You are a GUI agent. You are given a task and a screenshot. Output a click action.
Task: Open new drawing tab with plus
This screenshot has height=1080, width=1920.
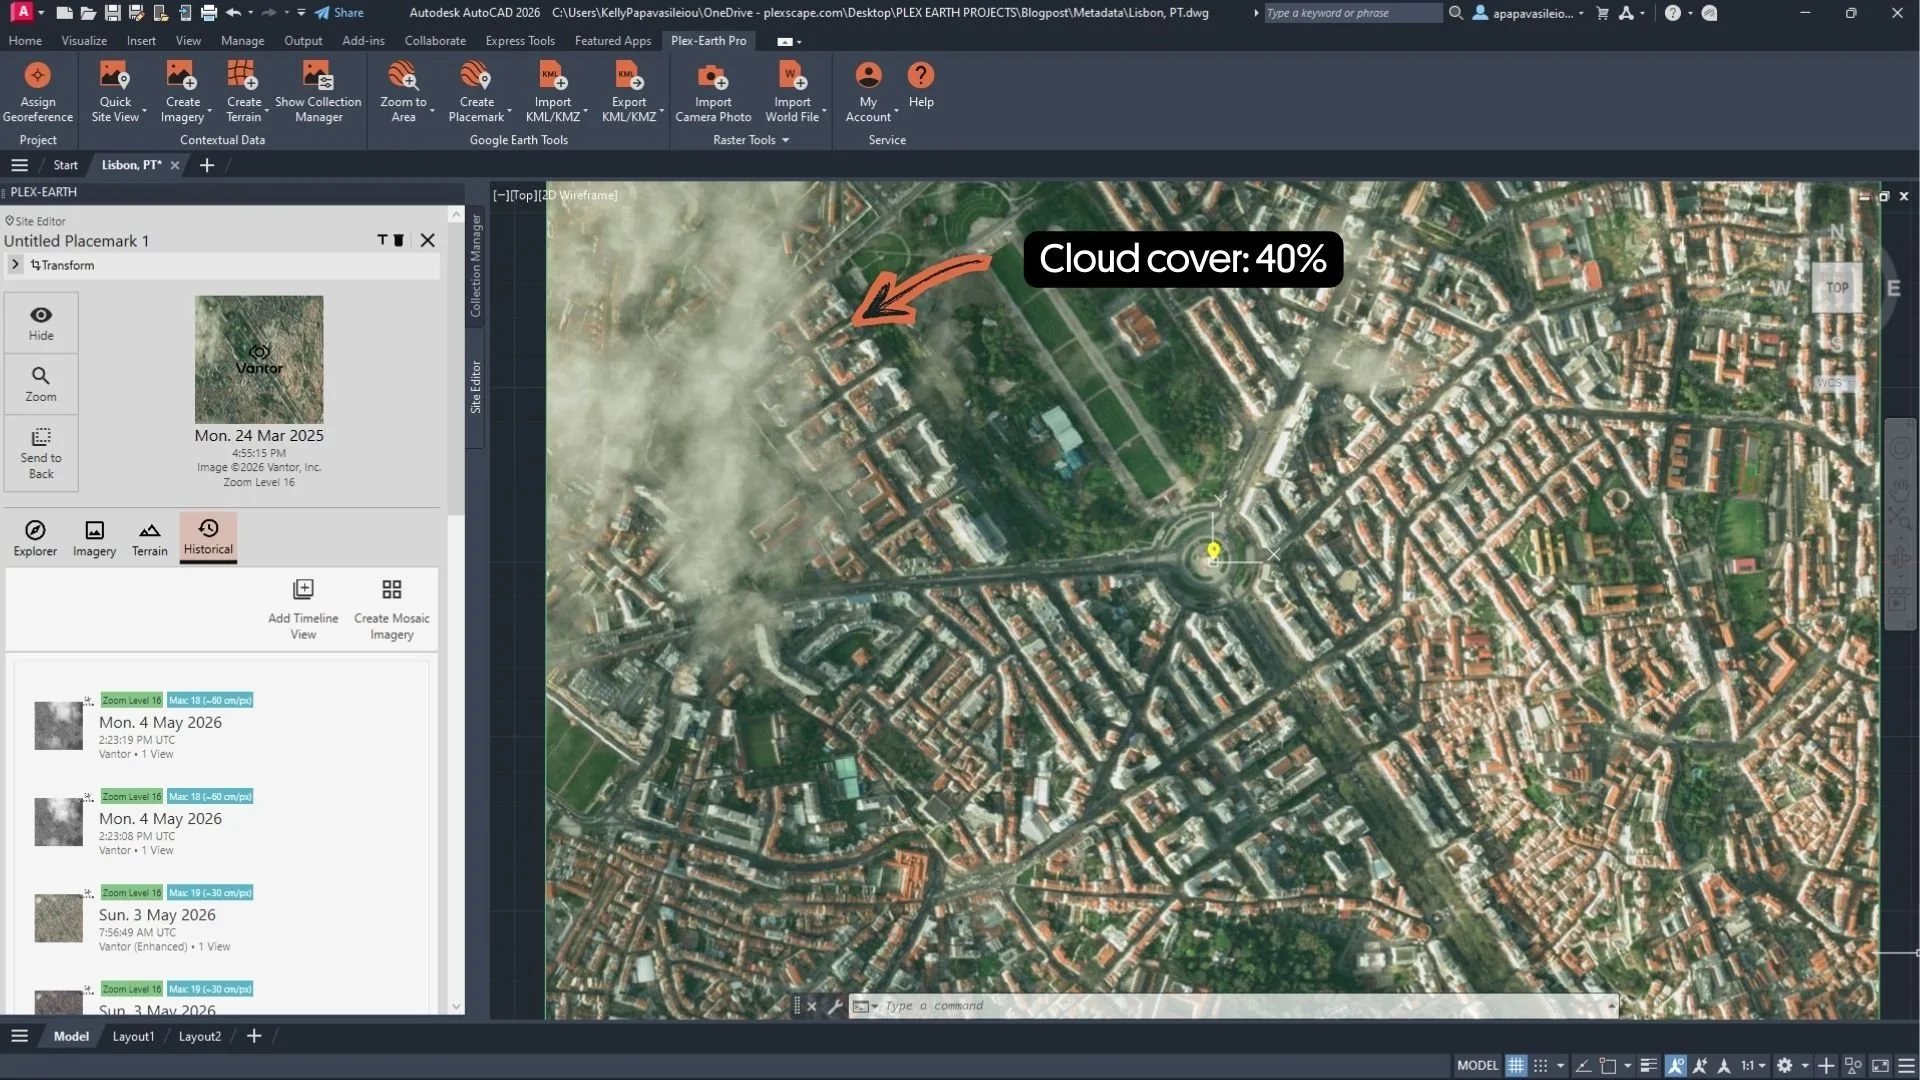coord(207,165)
